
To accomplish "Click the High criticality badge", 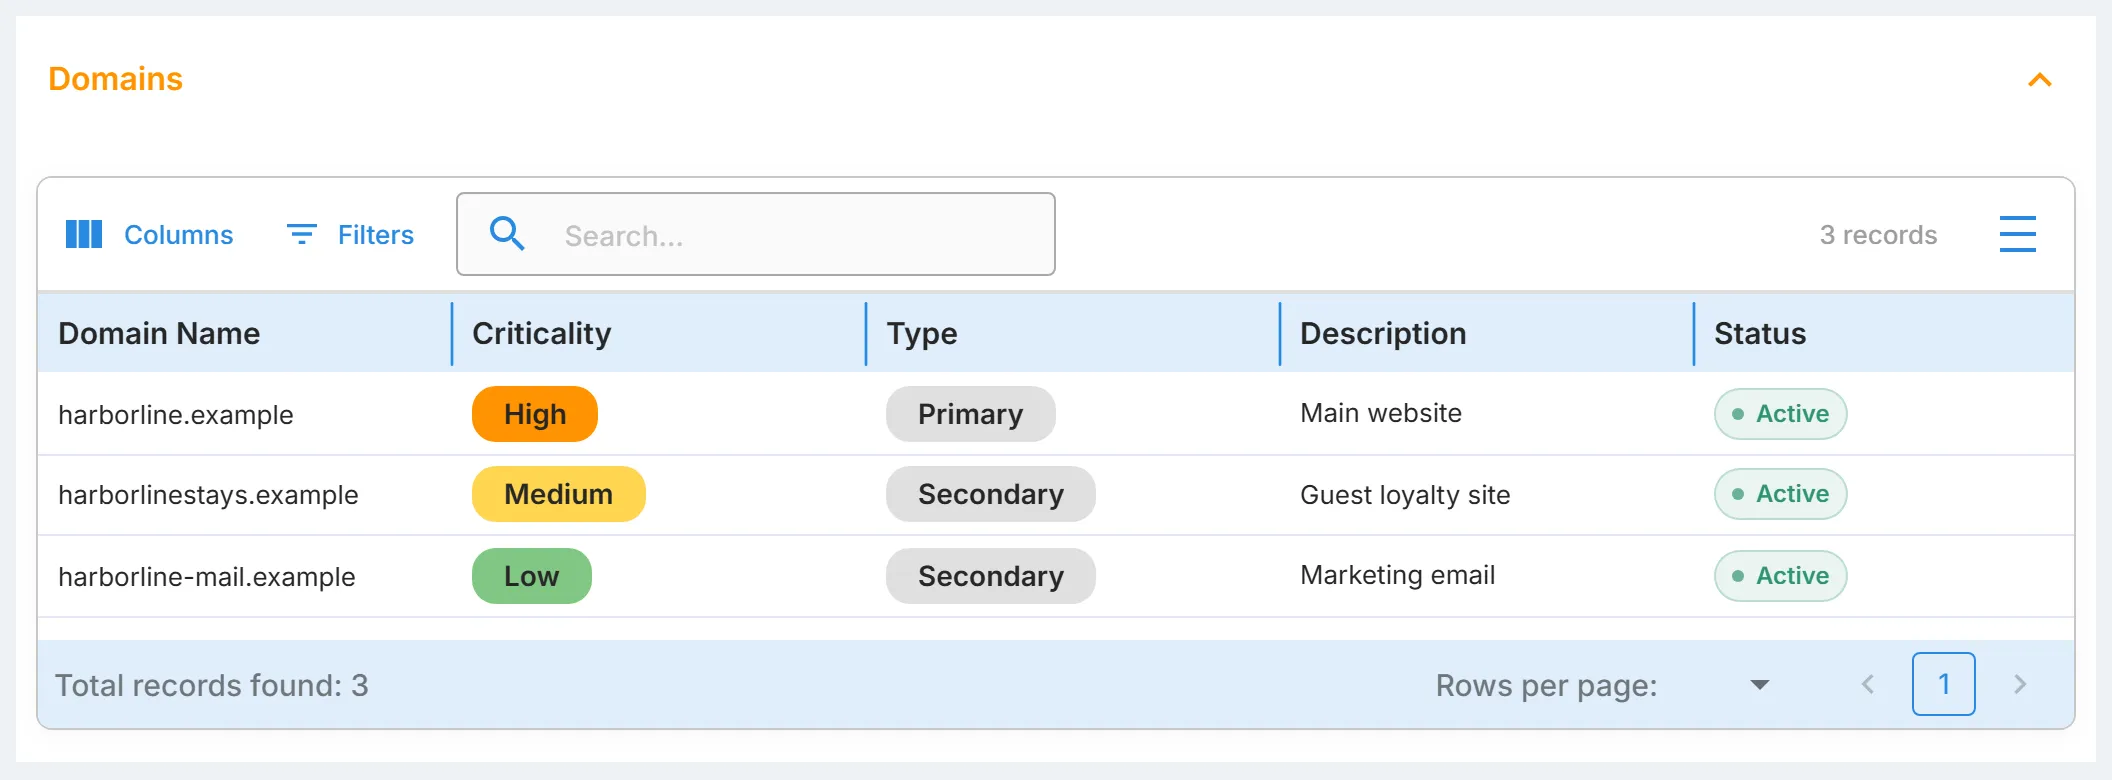I will tap(535, 414).
